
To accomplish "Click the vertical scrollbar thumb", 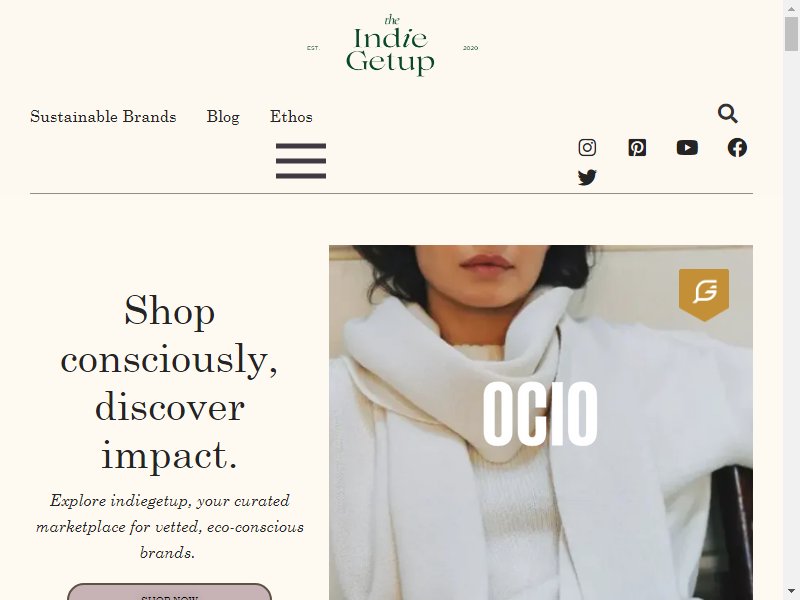I will (791, 34).
